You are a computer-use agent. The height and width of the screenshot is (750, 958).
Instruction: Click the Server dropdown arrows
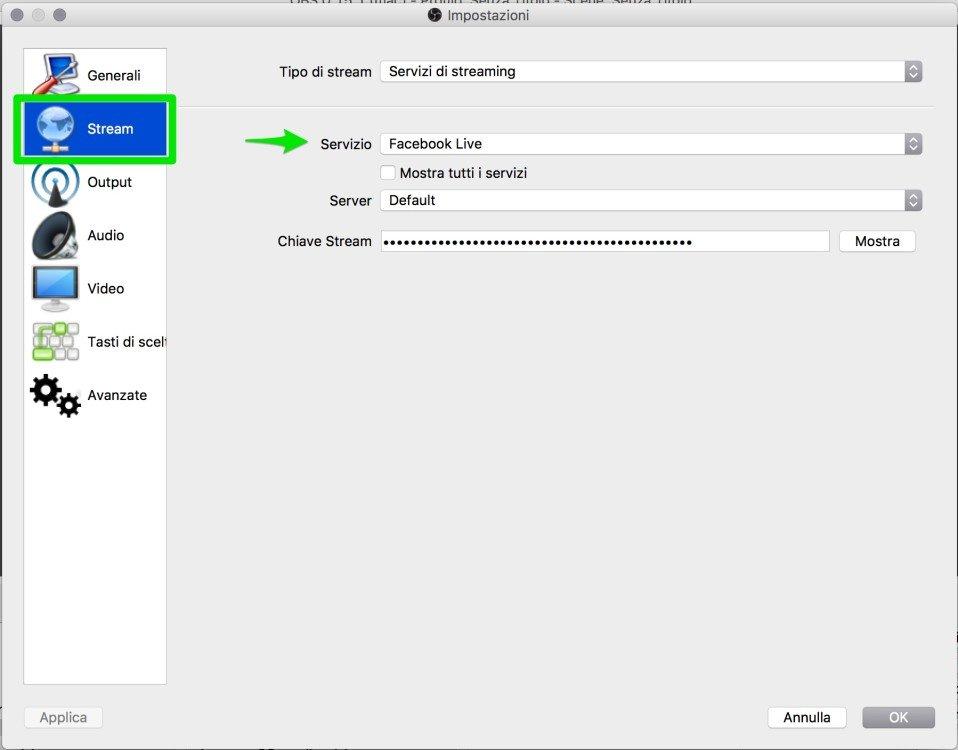coord(913,200)
